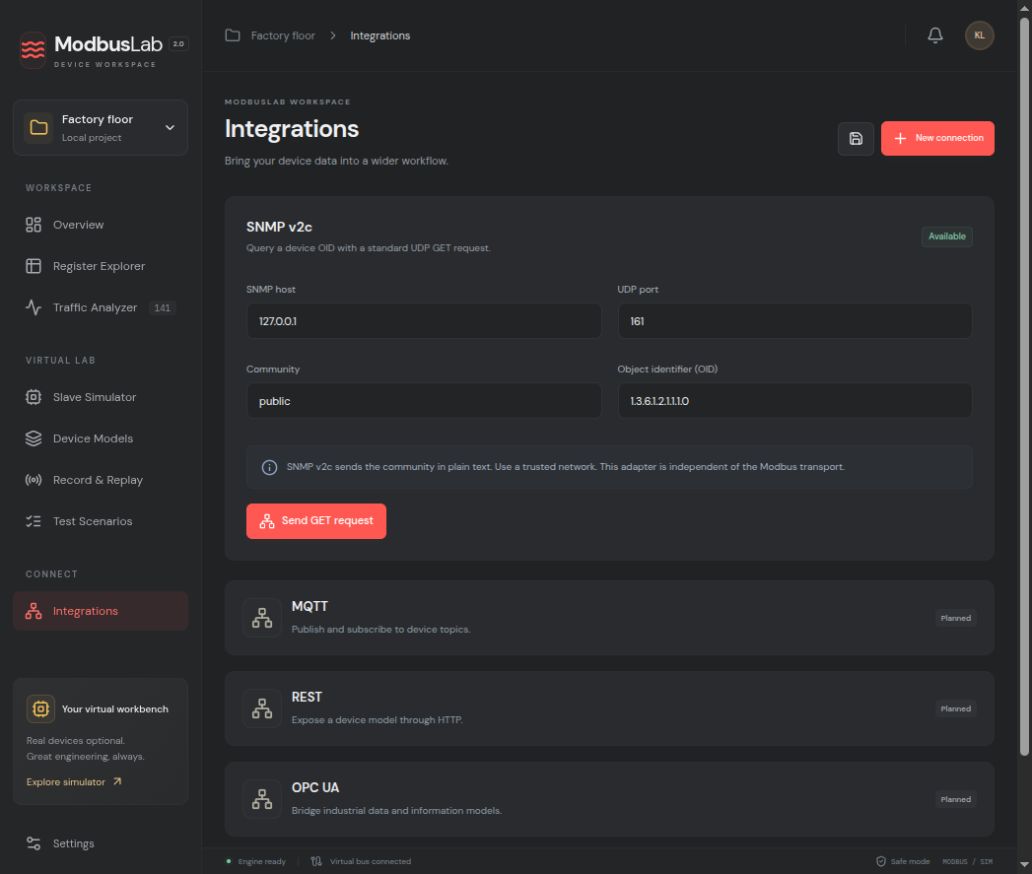Click the Factory floor project folder icon
The image size is (1032, 874).
click(x=39, y=128)
